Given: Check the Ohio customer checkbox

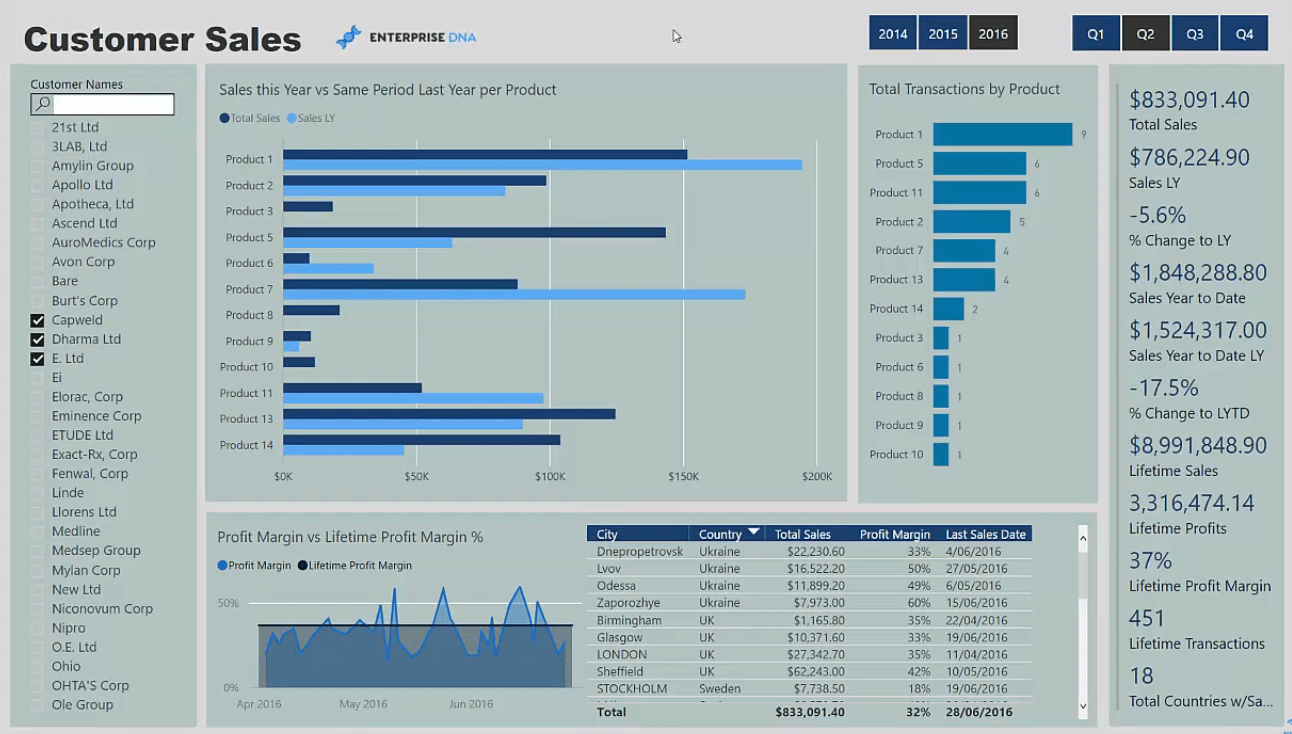Looking at the screenshot, I should pyautogui.click(x=37, y=666).
